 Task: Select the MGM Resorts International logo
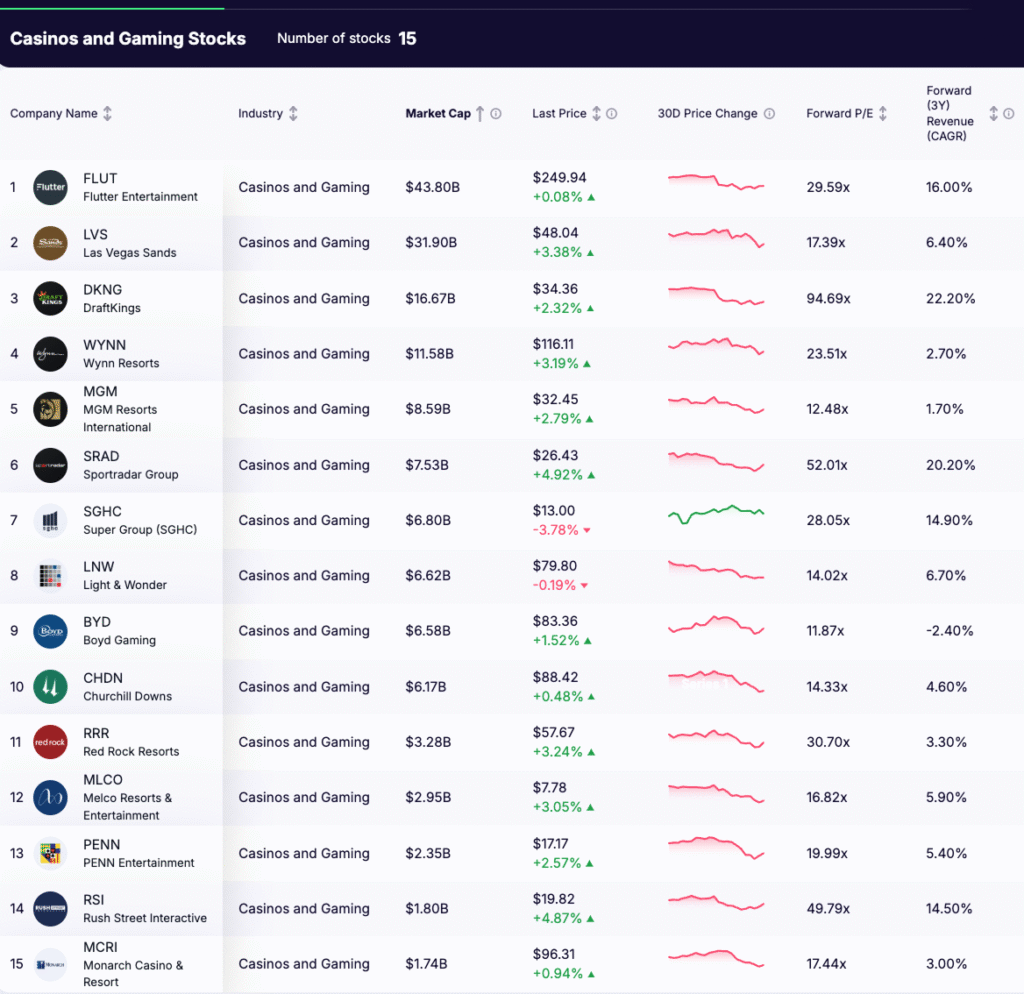click(49, 409)
